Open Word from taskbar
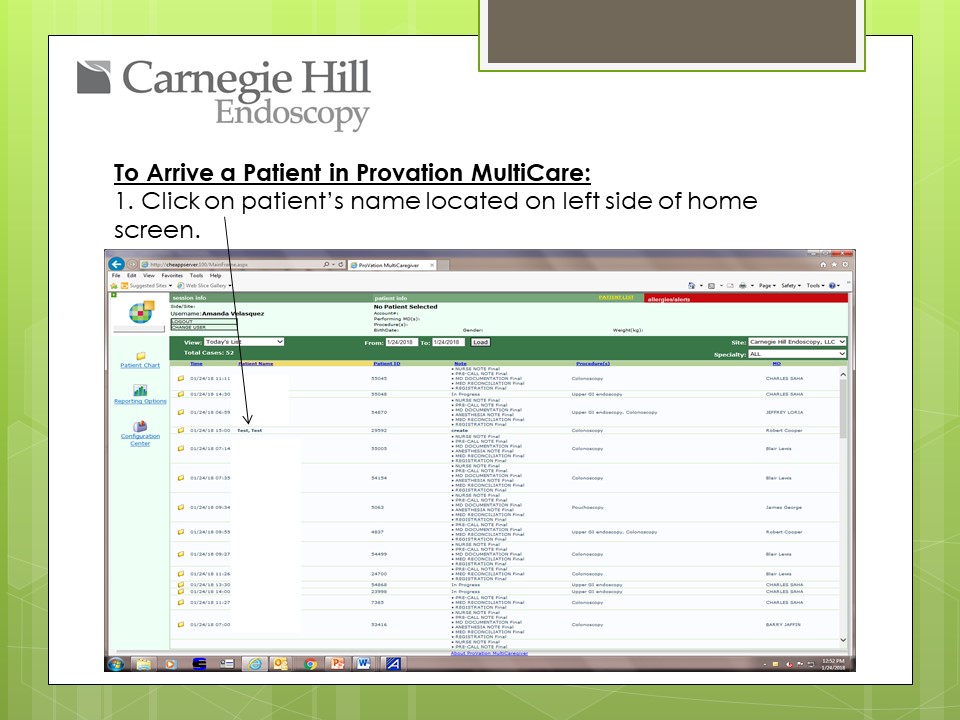This screenshot has width=960, height=720. (364, 664)
